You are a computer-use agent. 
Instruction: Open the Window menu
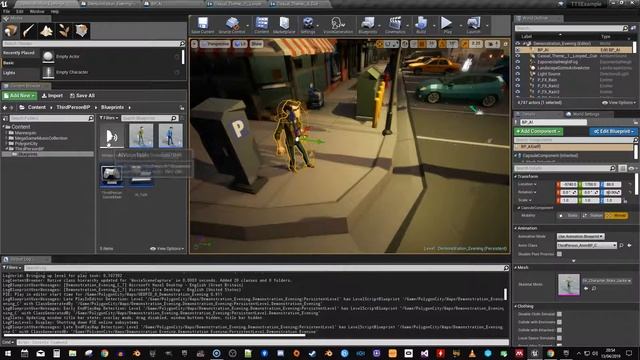37,11
